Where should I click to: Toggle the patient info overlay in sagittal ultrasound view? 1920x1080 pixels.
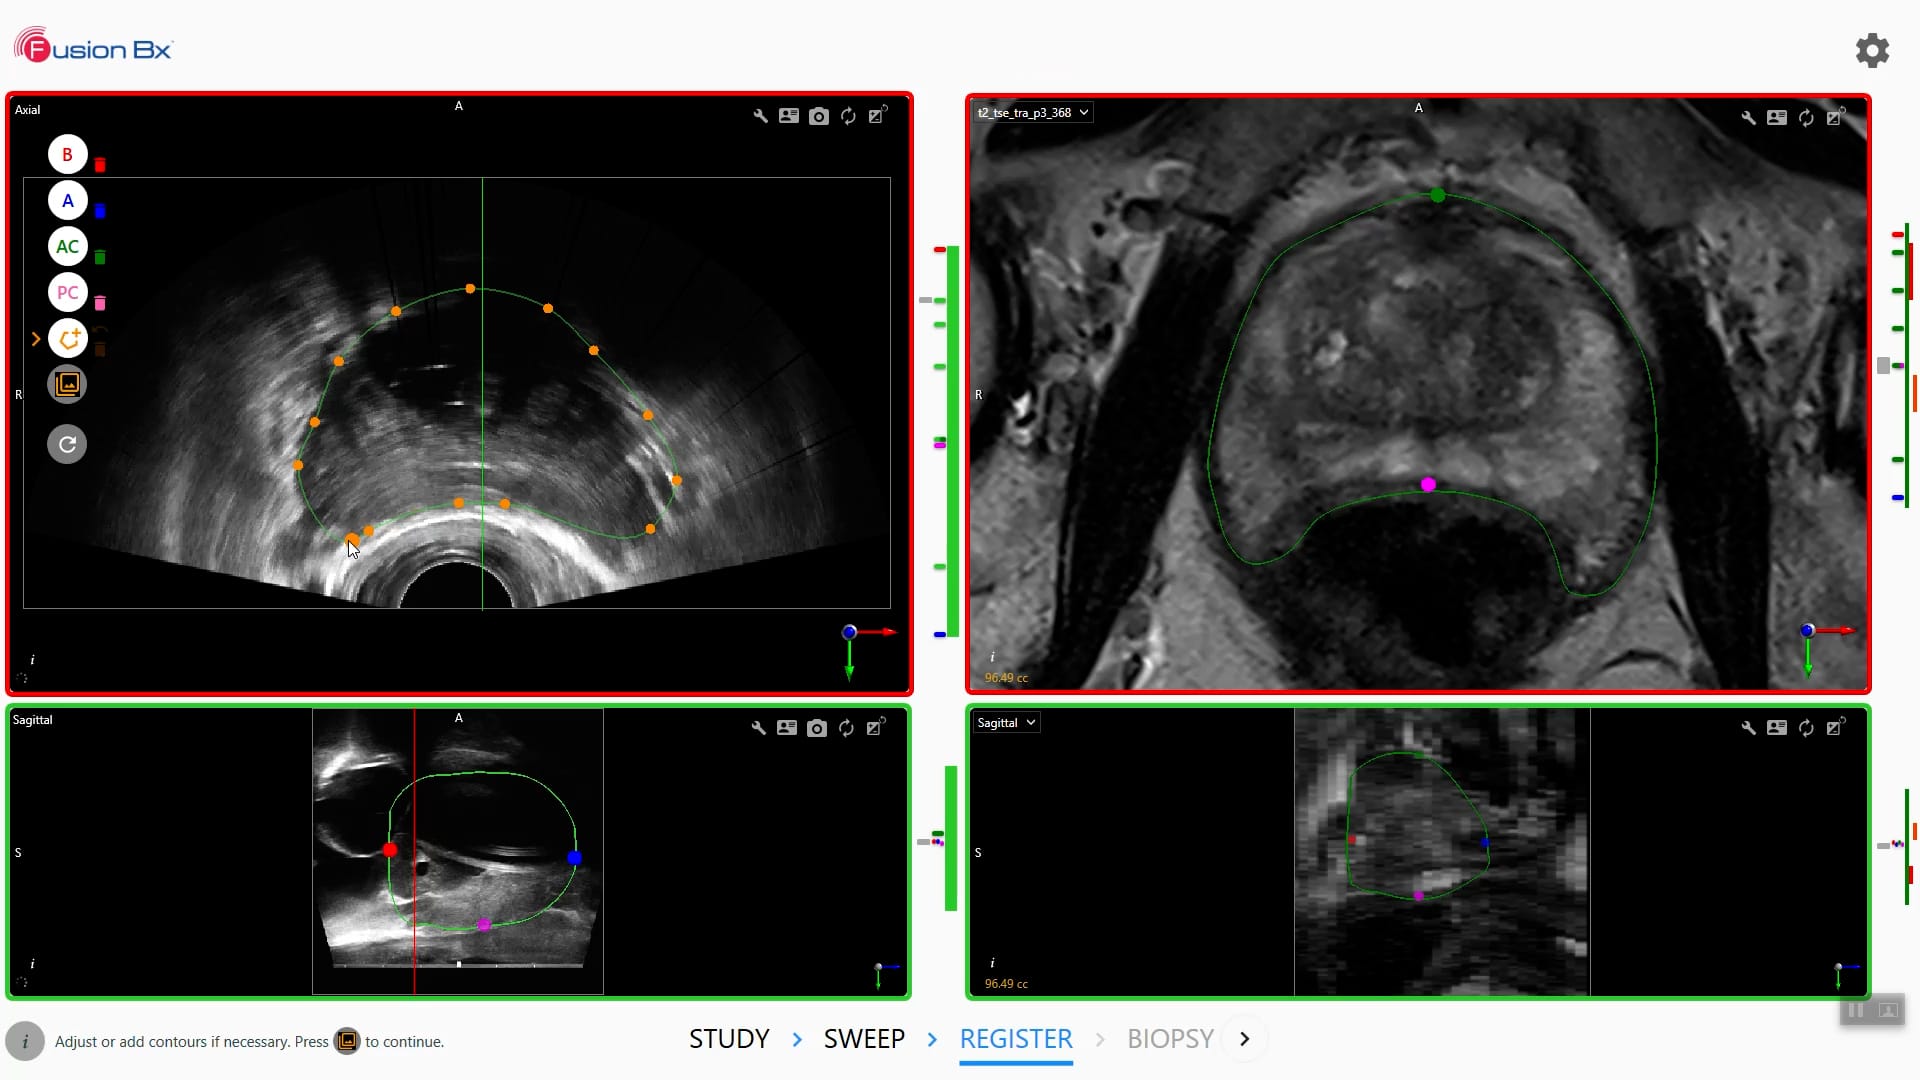point(787,728)
